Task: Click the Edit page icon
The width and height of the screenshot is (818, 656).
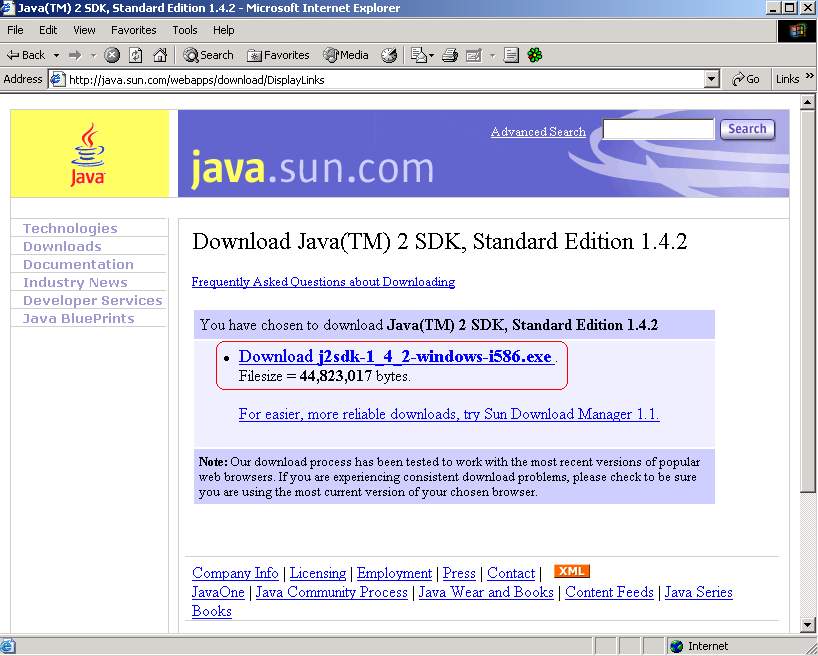Action: tap(474, 55)
